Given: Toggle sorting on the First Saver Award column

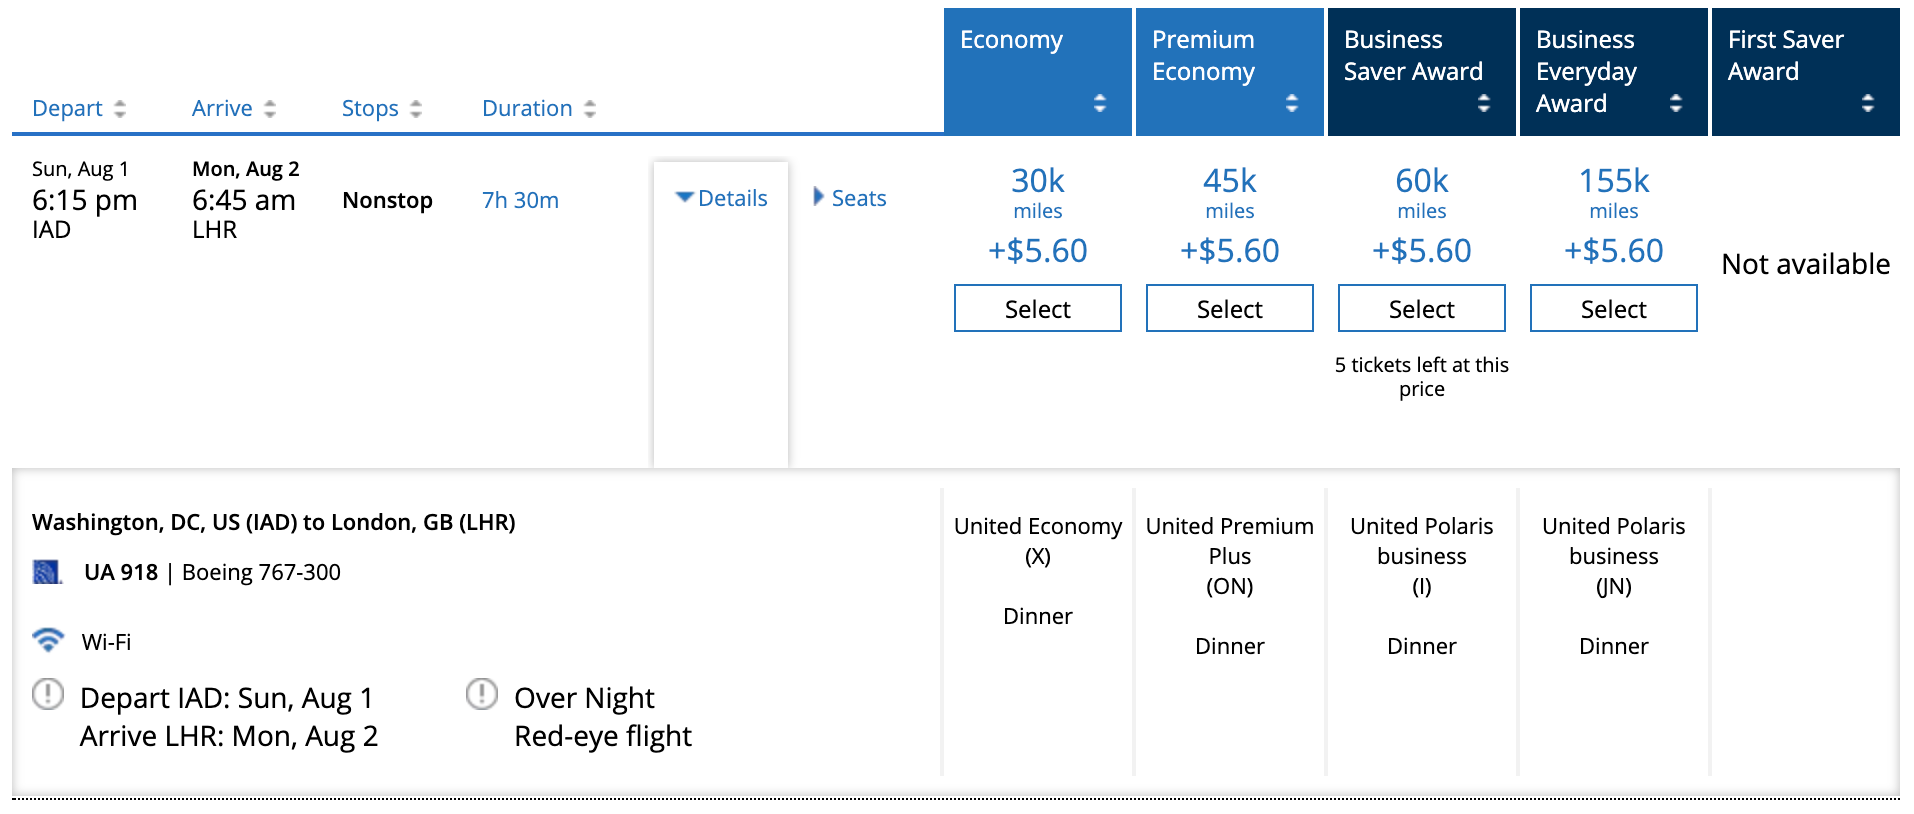Looking at the screenshot, I should tap(1866, 101).
